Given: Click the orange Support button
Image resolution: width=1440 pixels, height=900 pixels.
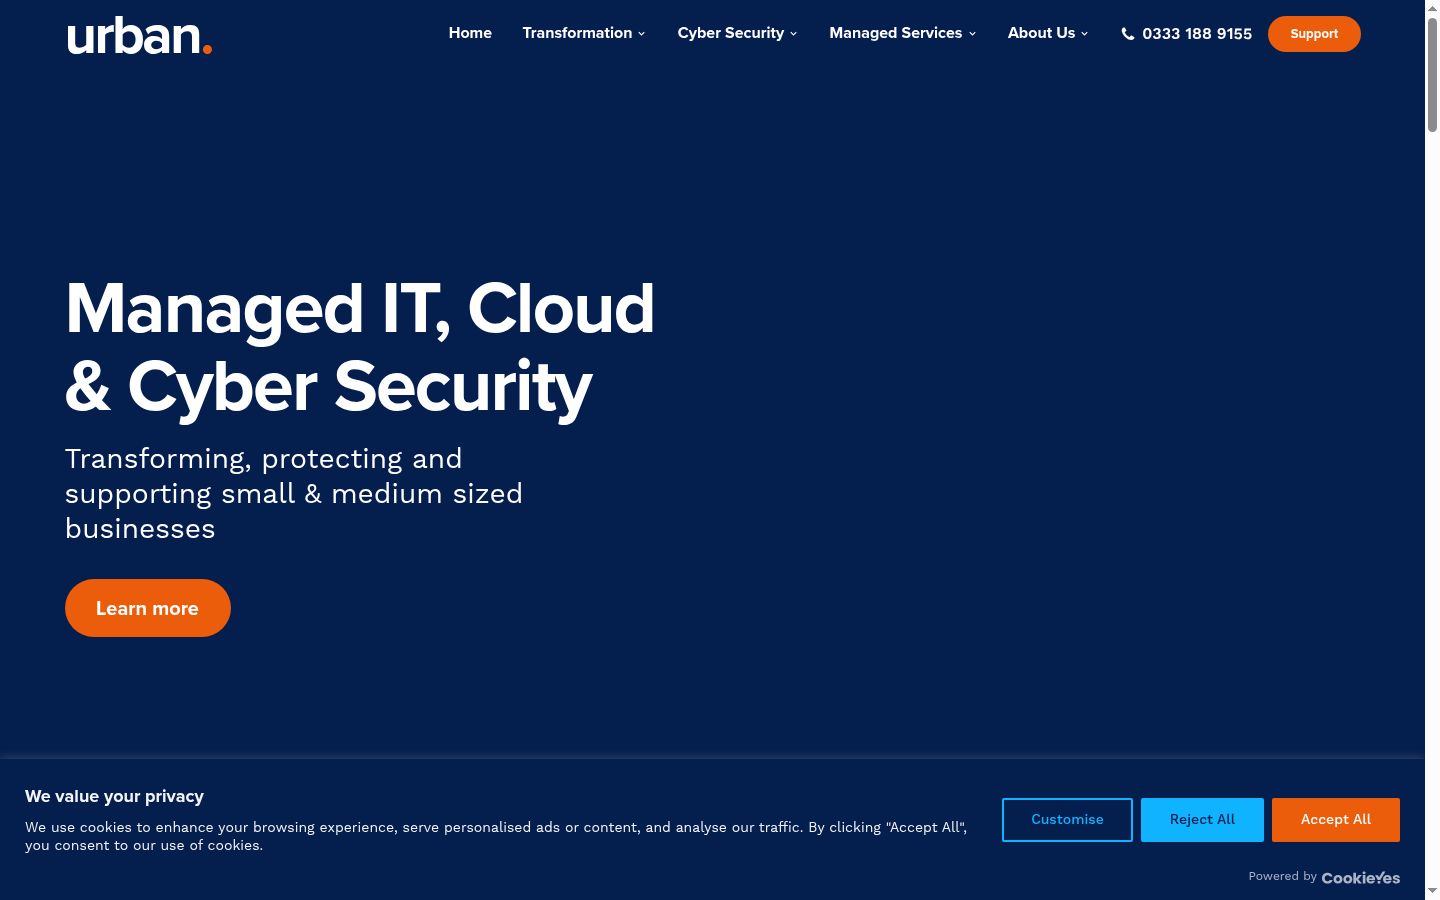Looking at the screenshot, I should pyautogui.click(x=1314, y=34).
